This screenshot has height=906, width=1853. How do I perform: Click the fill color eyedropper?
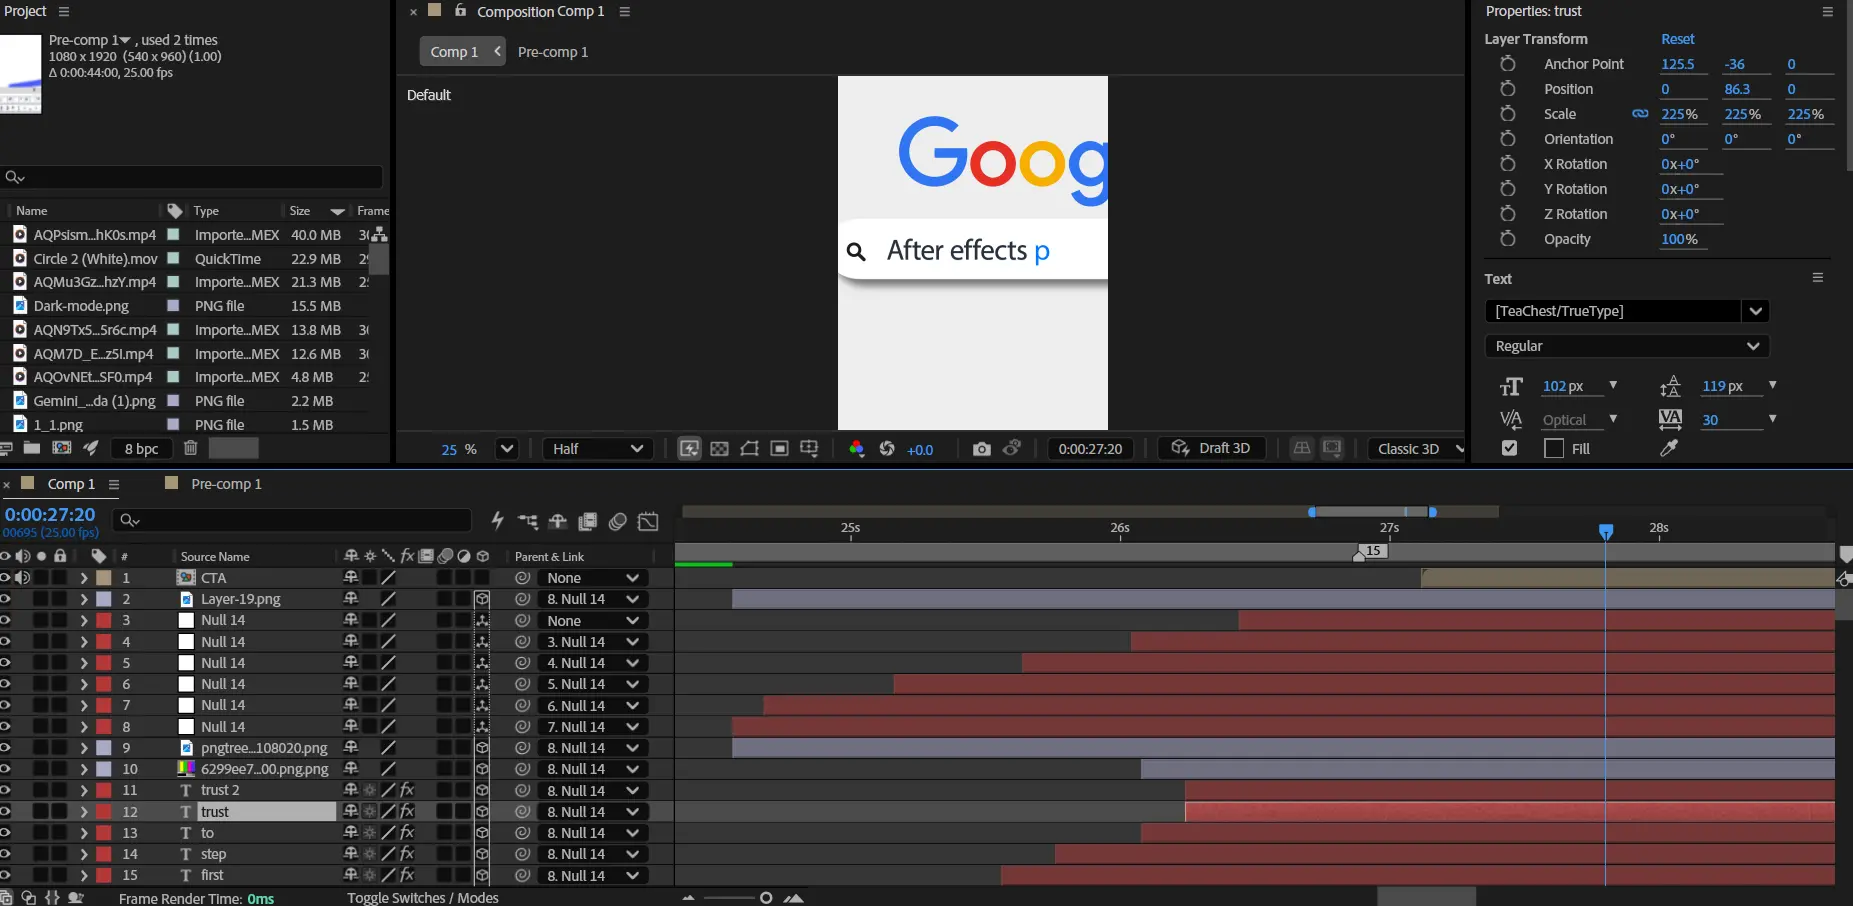tap(1668, 449)
